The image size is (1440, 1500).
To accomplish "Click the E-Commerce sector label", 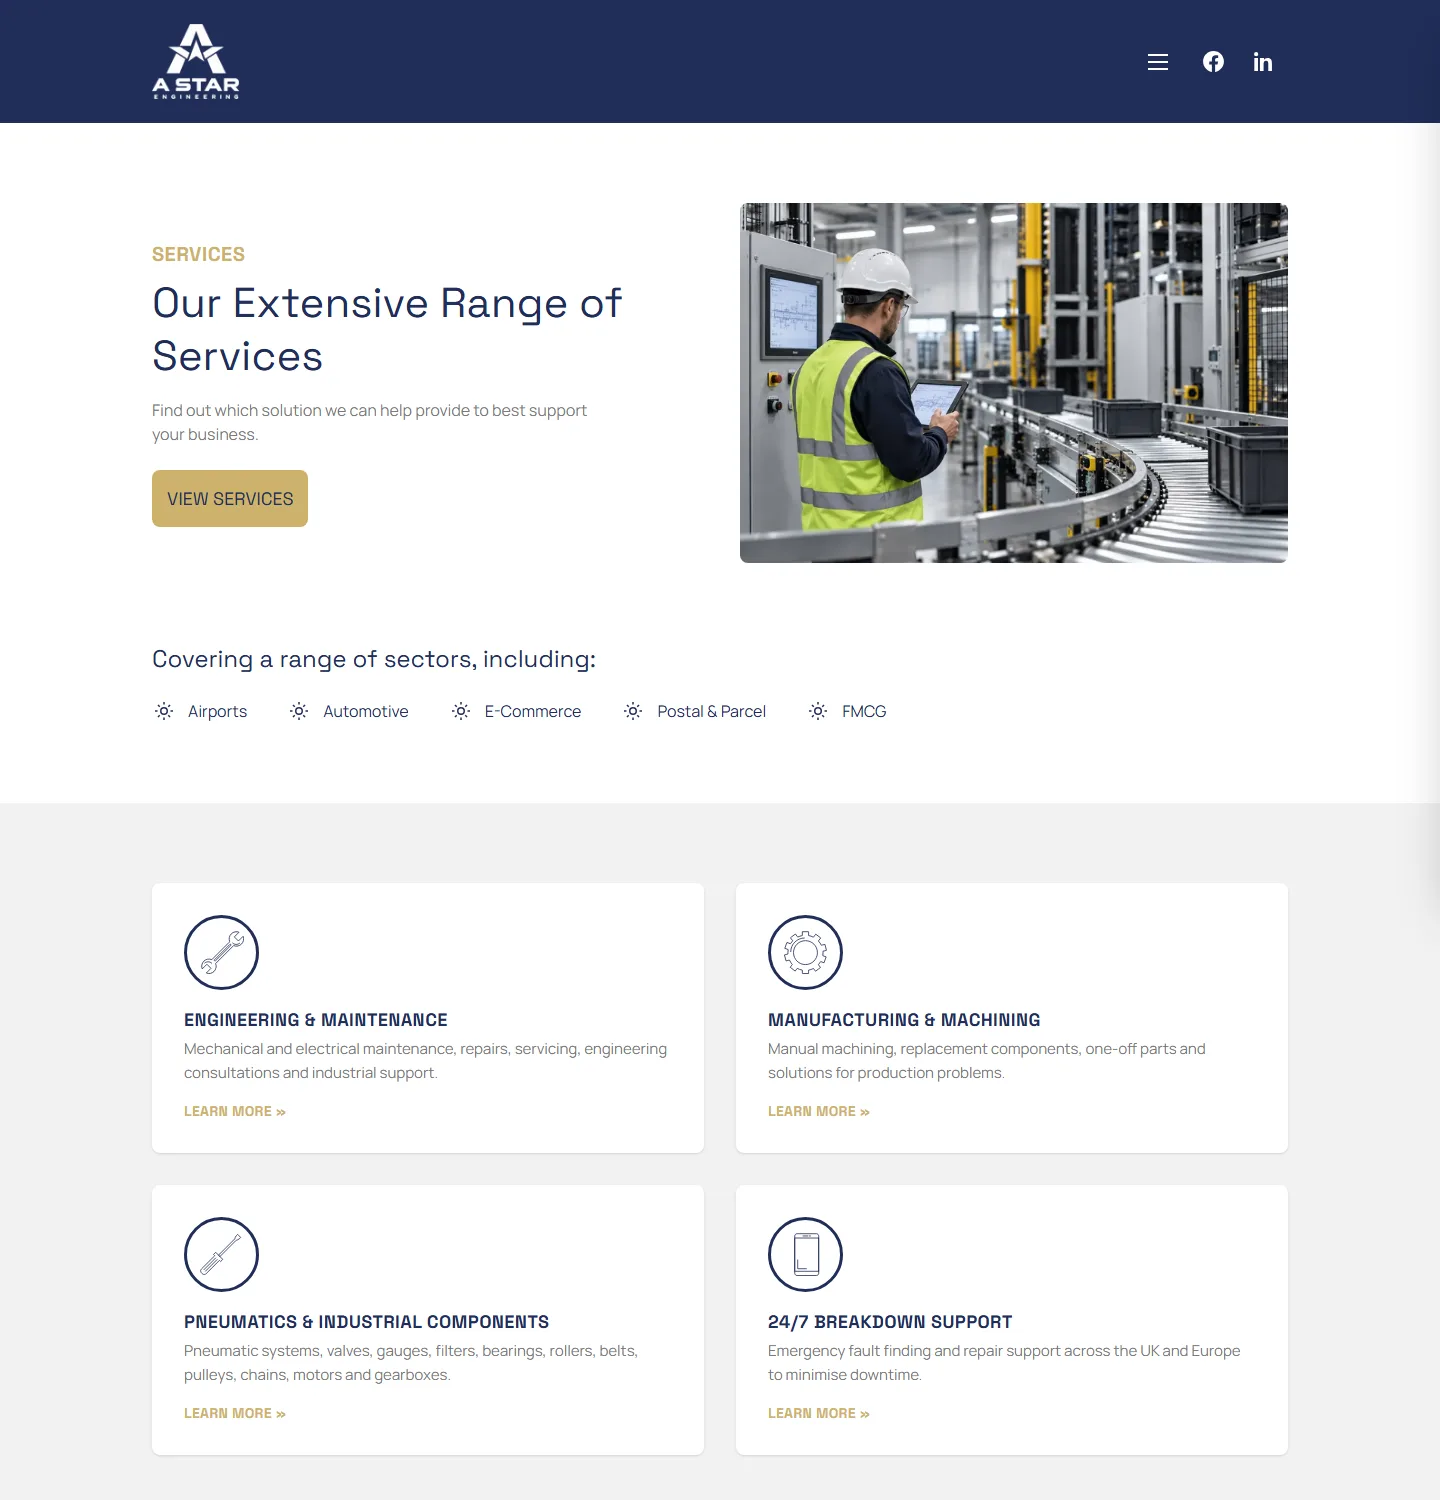I will (533, 711).
